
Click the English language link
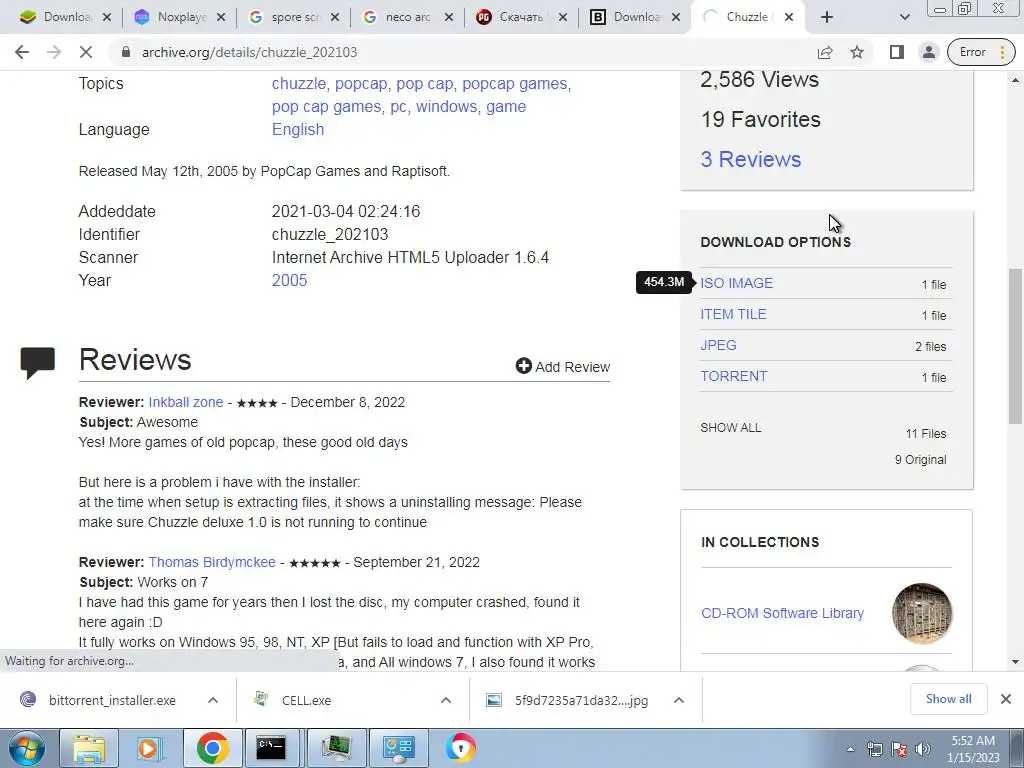[x=298, y=129]
